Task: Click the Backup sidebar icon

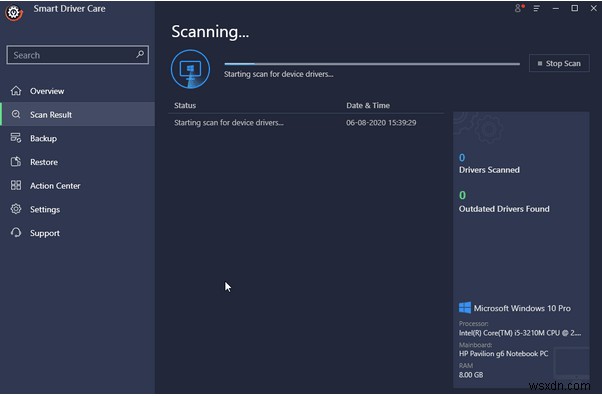Action: (x=16, y=138)
